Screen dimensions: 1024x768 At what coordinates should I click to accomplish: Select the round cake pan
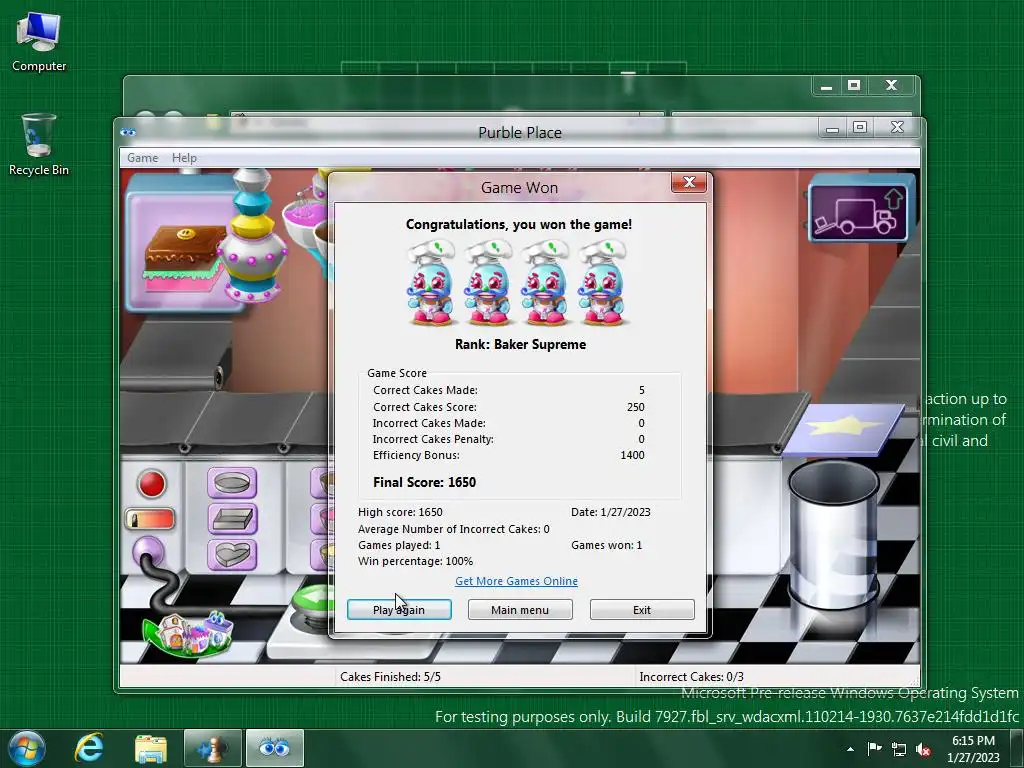click(232, 483)
